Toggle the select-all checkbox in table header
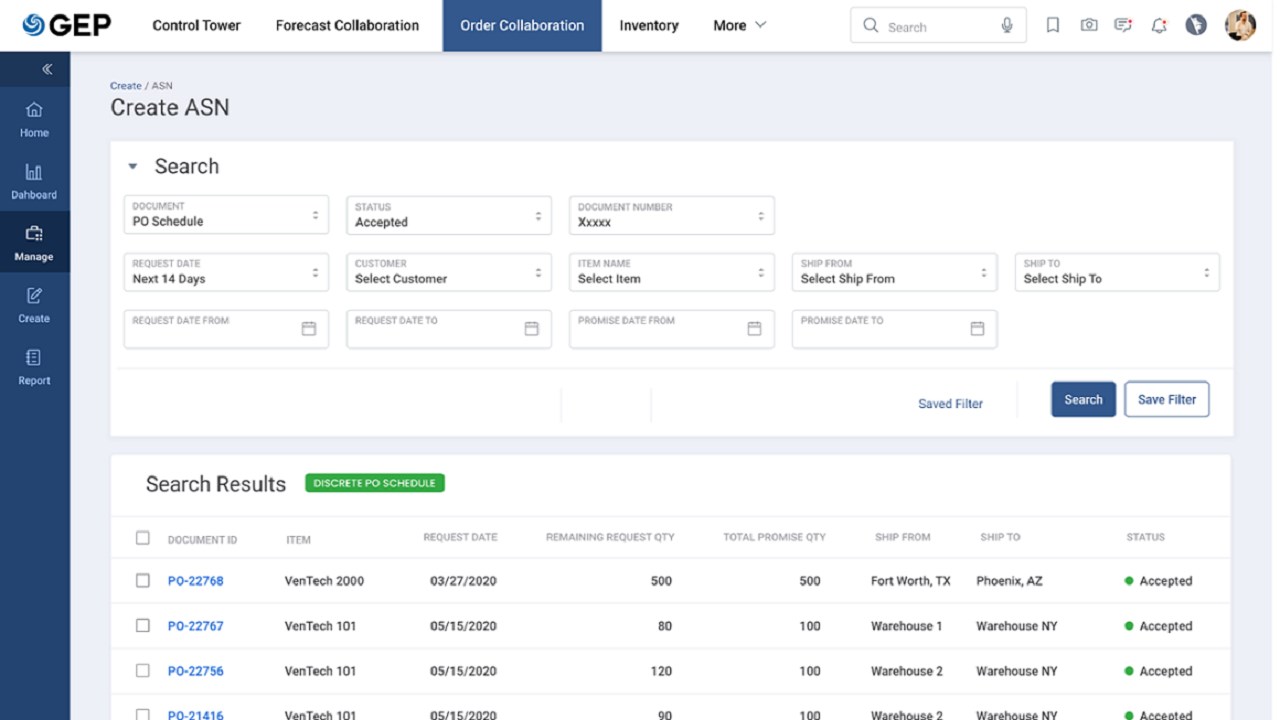 tap(143, 538)
